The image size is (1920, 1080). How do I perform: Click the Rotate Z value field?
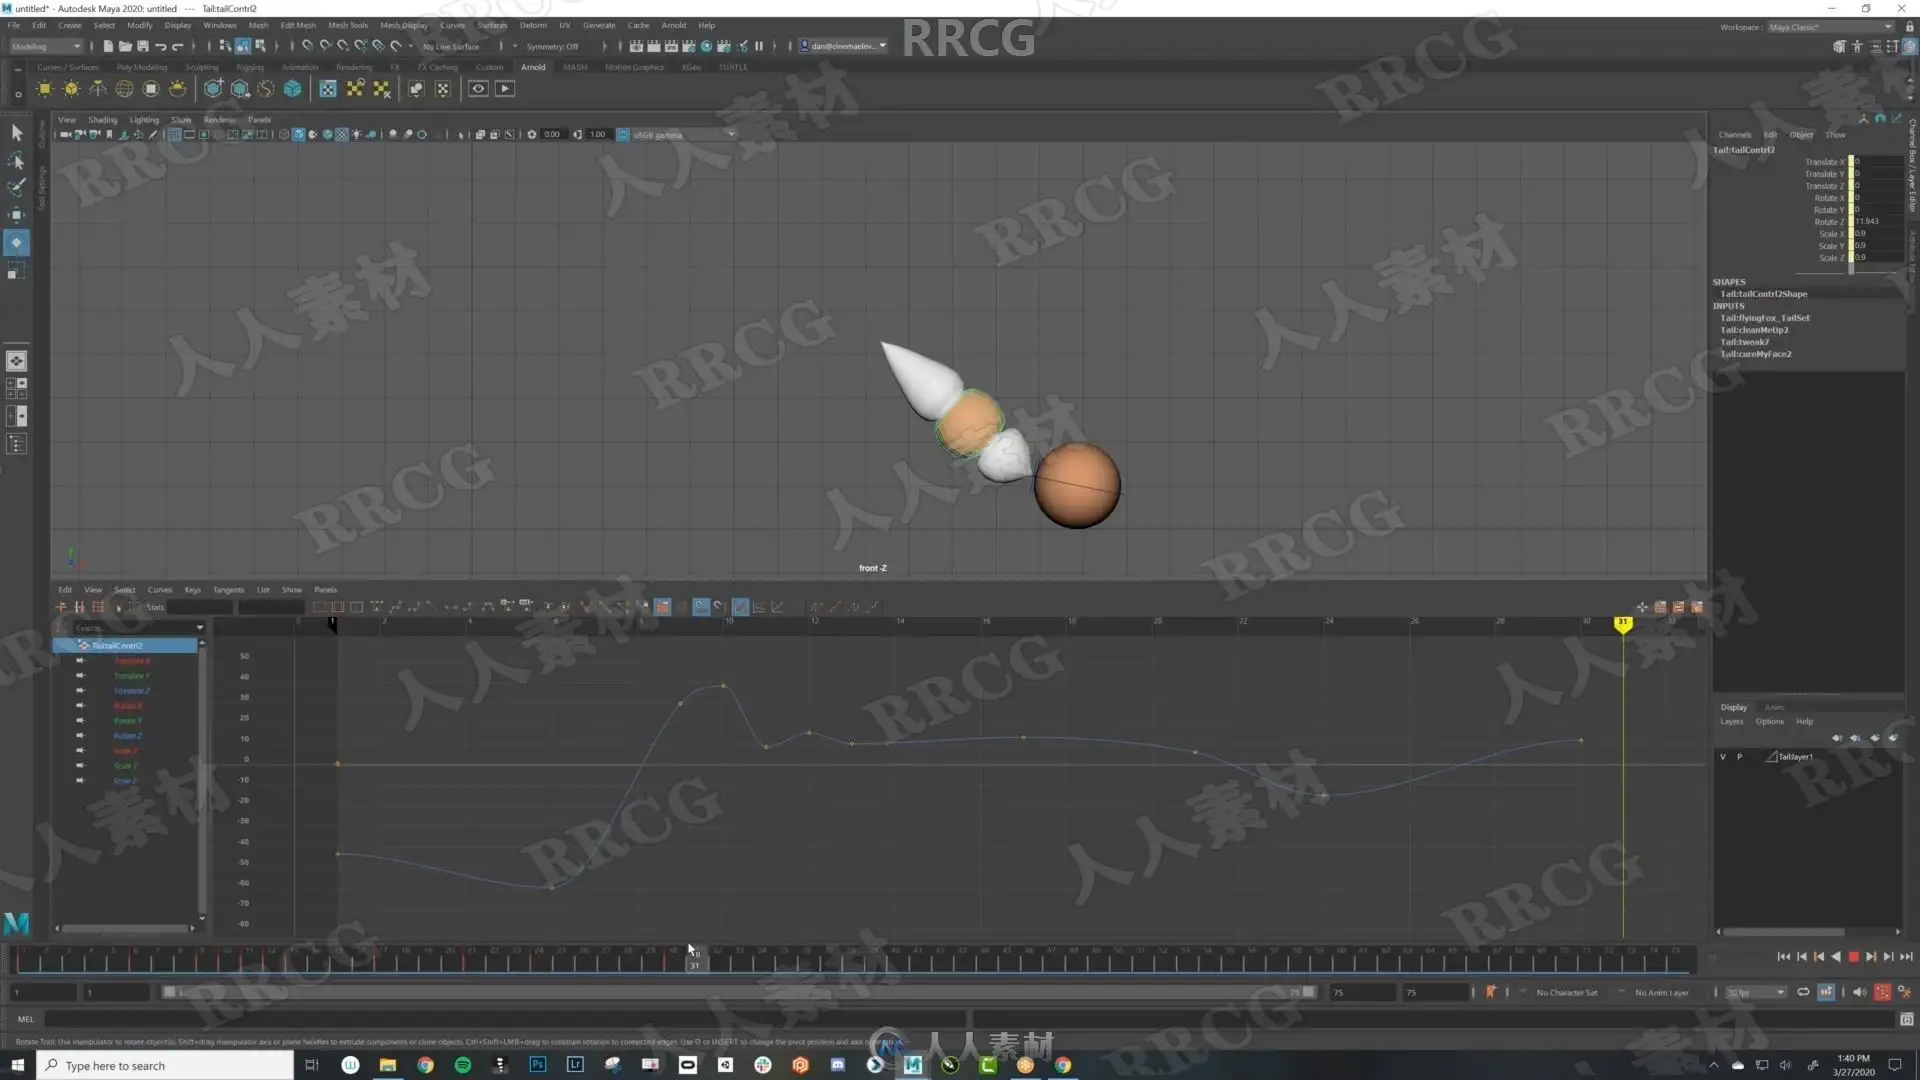click(x=1876, y=222)
